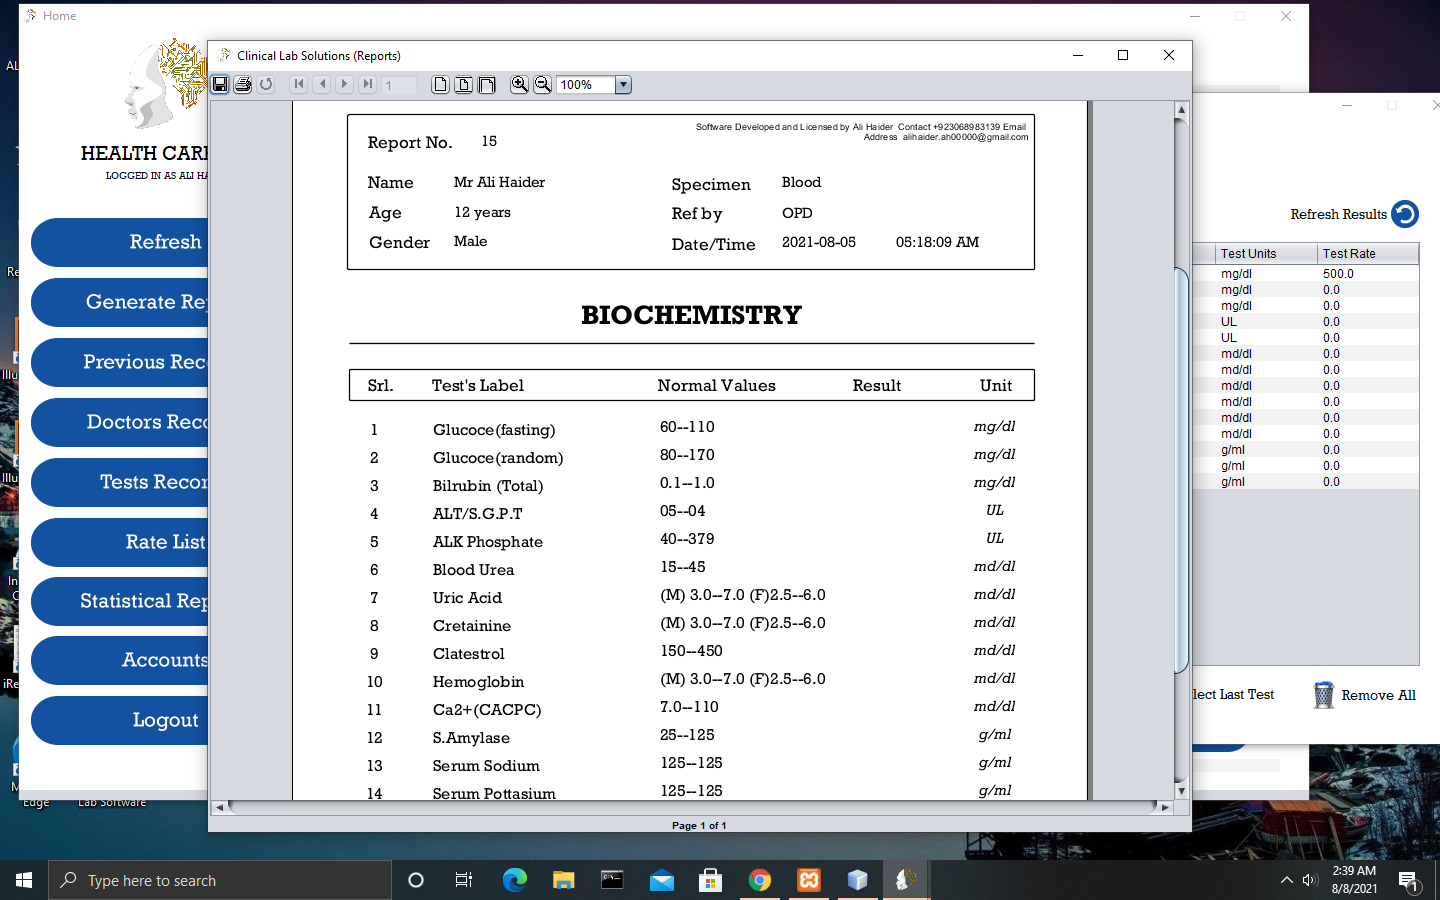The image size is (1440, 900).
Task: Zoom in on the report
Action: click(519, 84)
